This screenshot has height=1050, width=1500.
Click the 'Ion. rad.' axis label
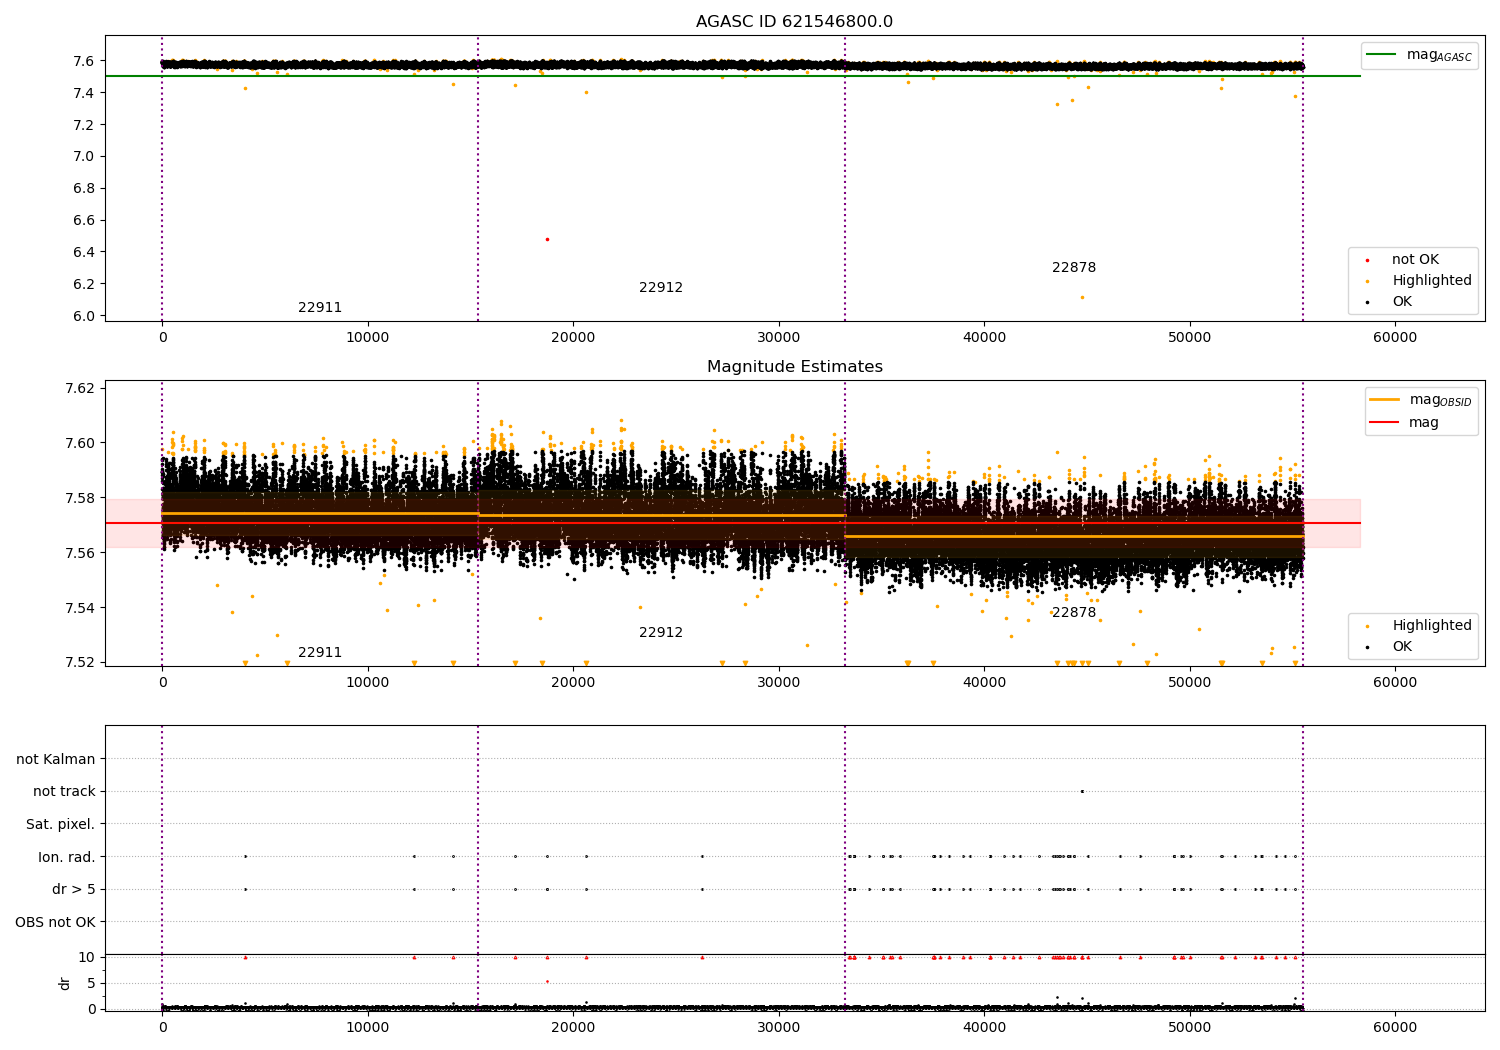(x=67, y=857)
